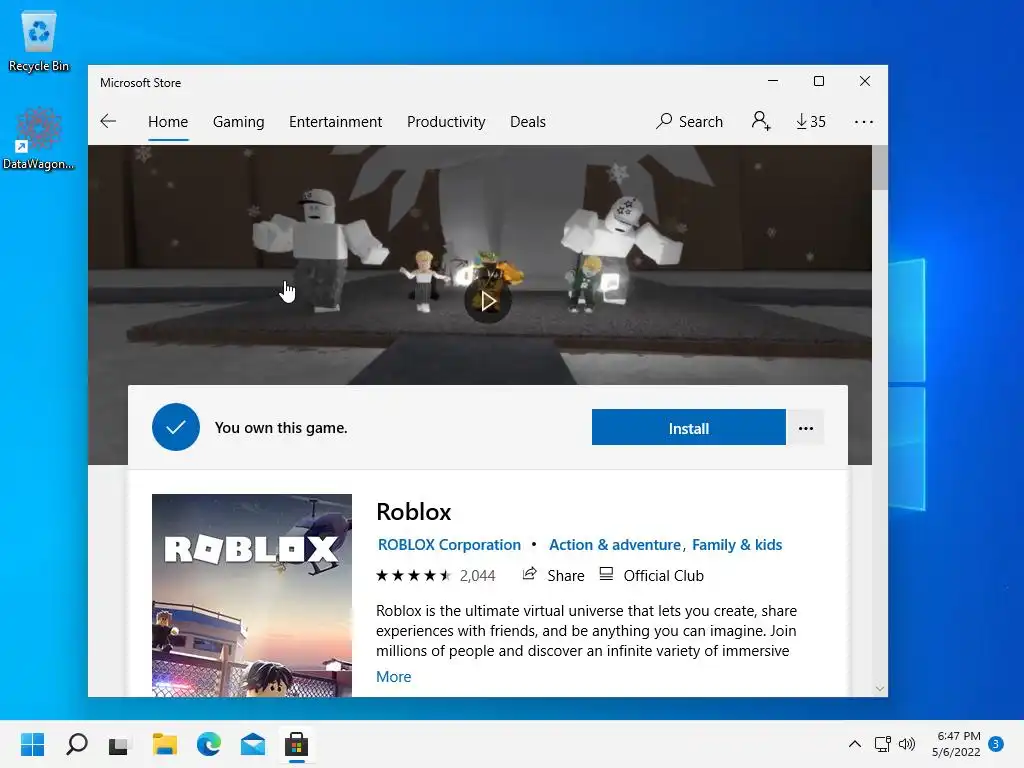
Task: Open the clock and date flyout
Action: pos(957,744)
